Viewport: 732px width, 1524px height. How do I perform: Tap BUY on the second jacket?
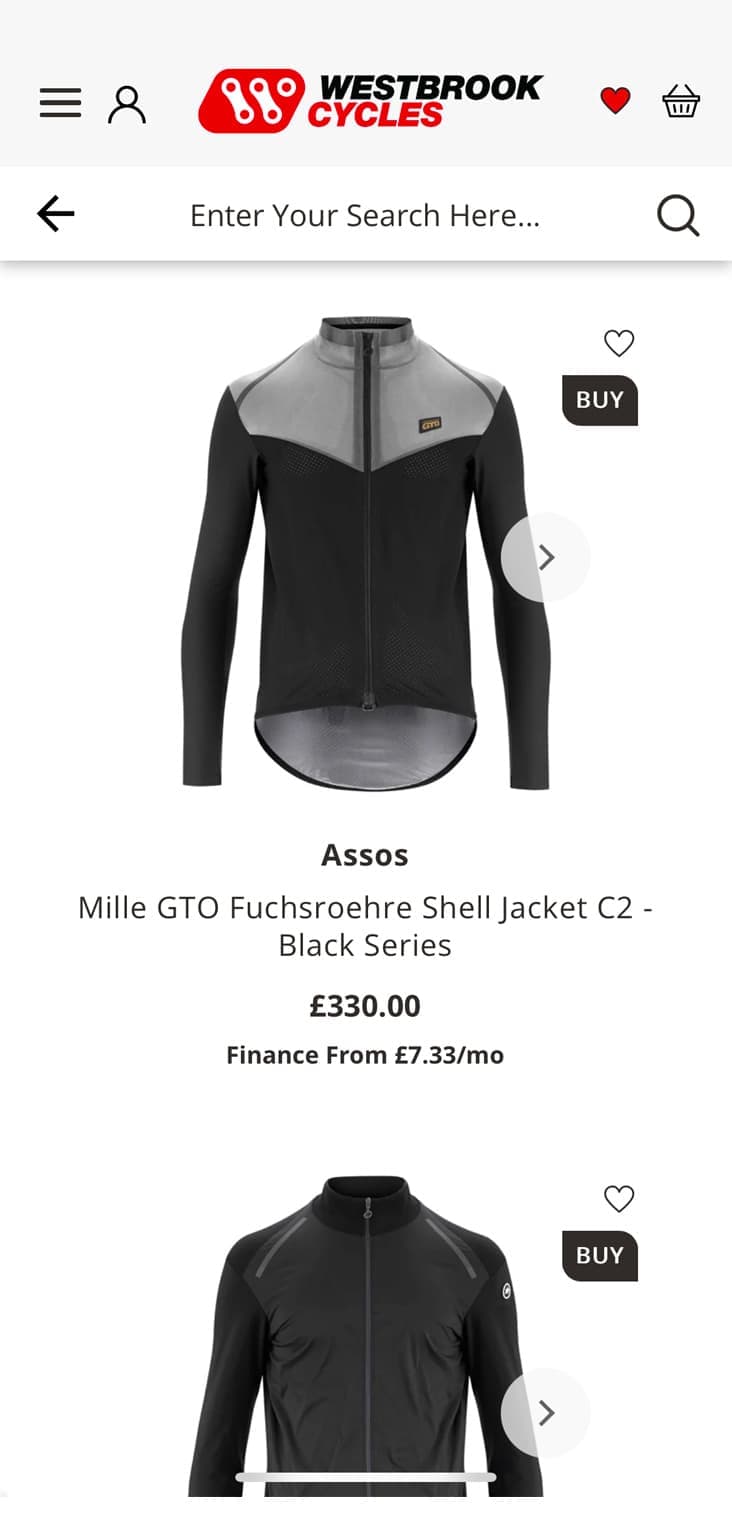click(x=600, y=1255)
